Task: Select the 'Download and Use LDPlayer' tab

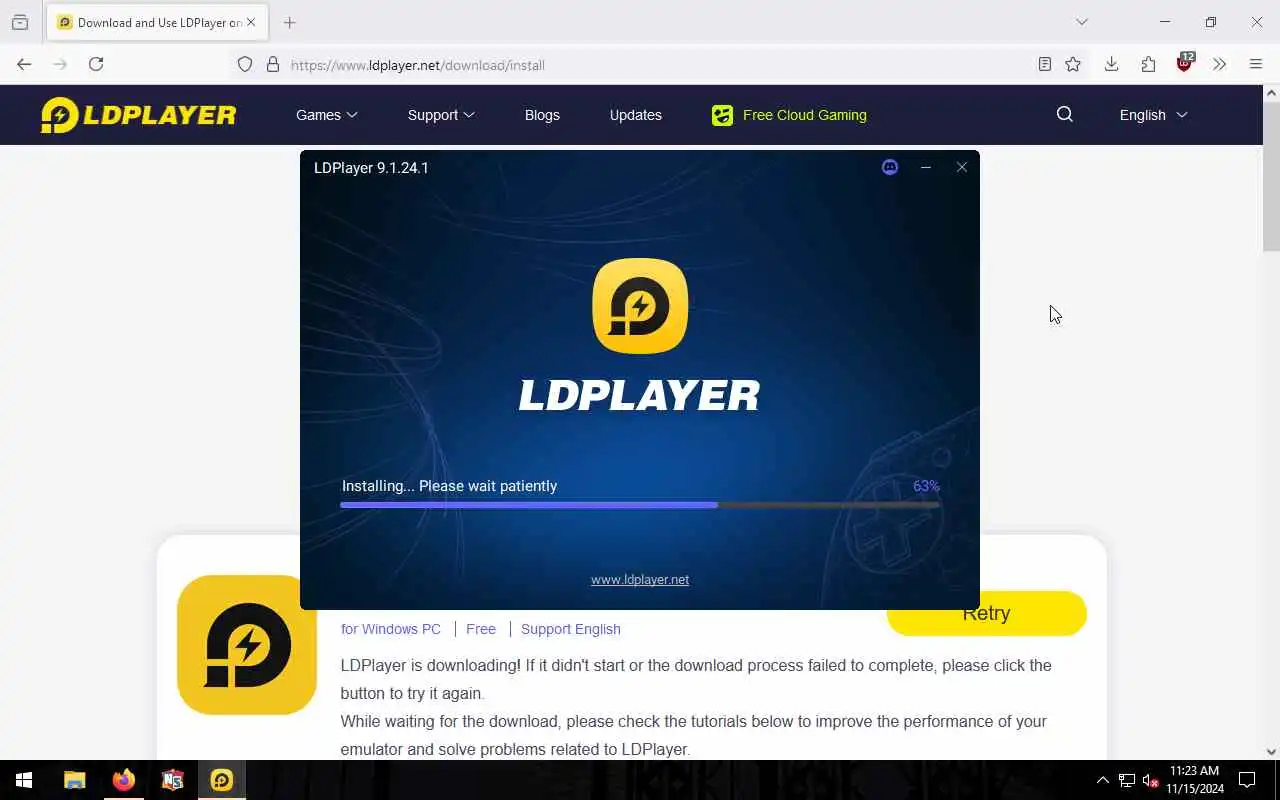Action: tap(157, 22)
